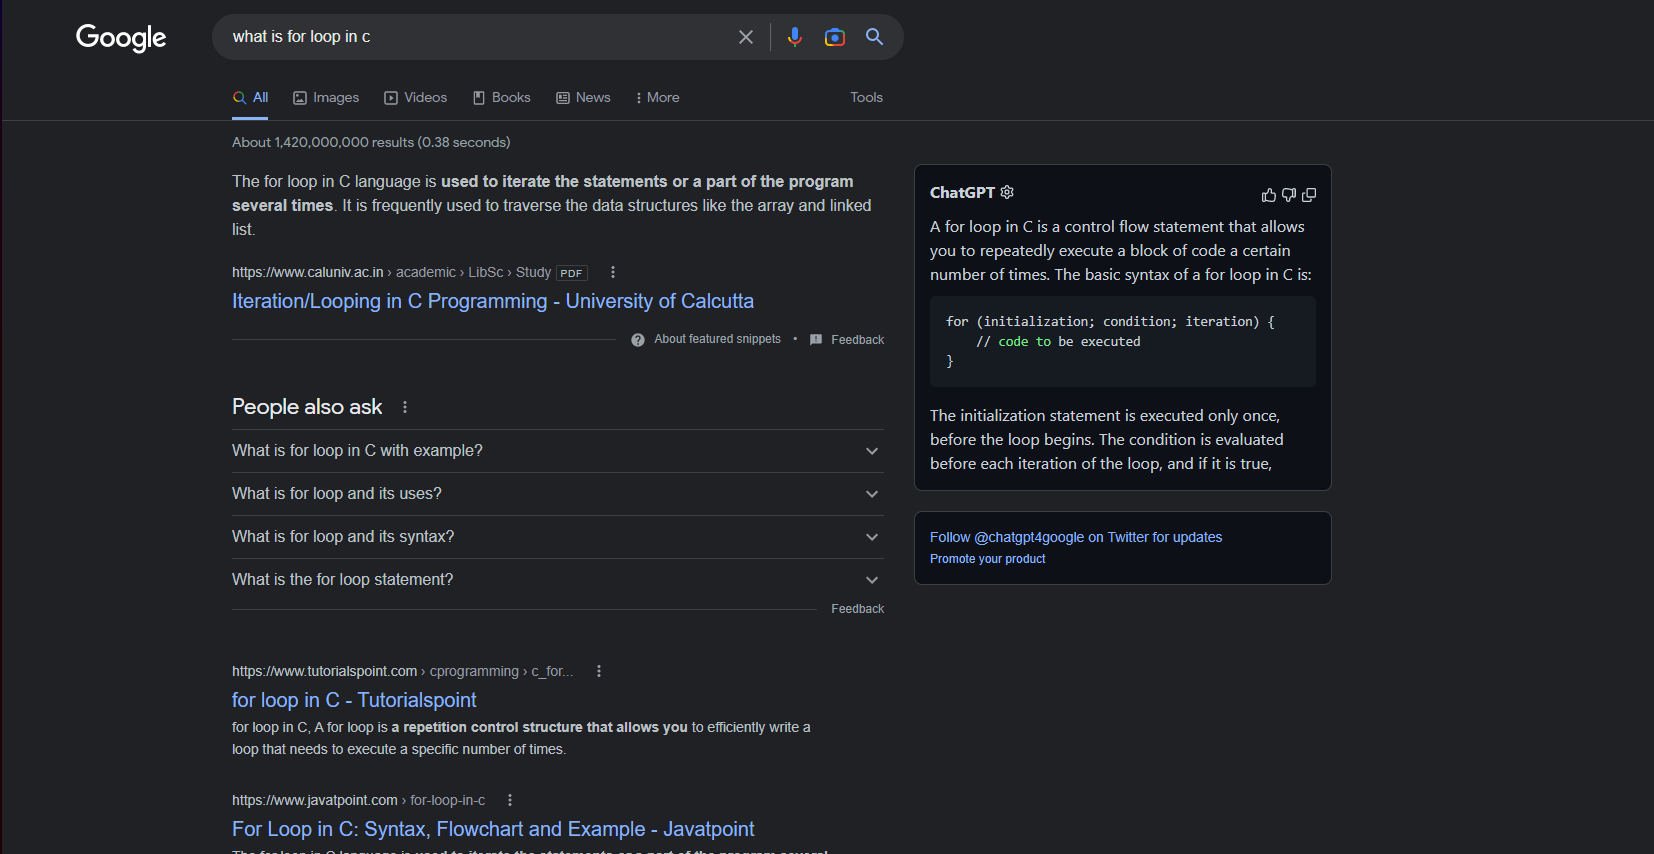Click About featured snippets text link
Viewport: 1654px width, 854px height.
[717, 339]
